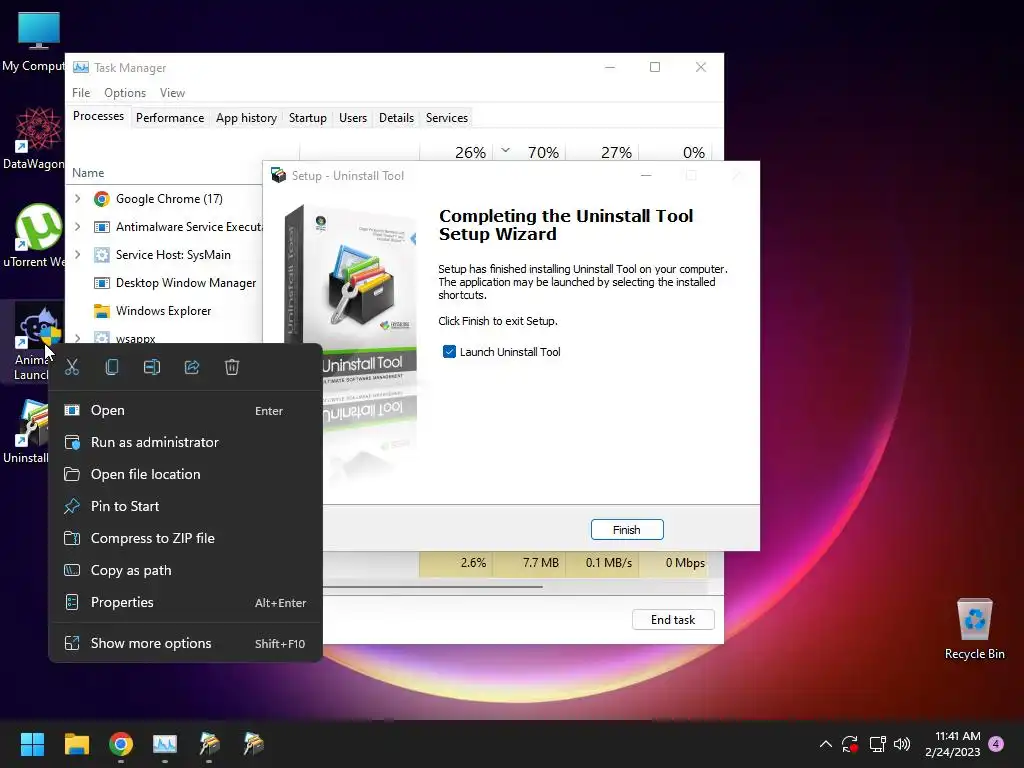This screenshot has width=1024, height=768.
Task: Switch to the Users tab
Action: (353, 118)
